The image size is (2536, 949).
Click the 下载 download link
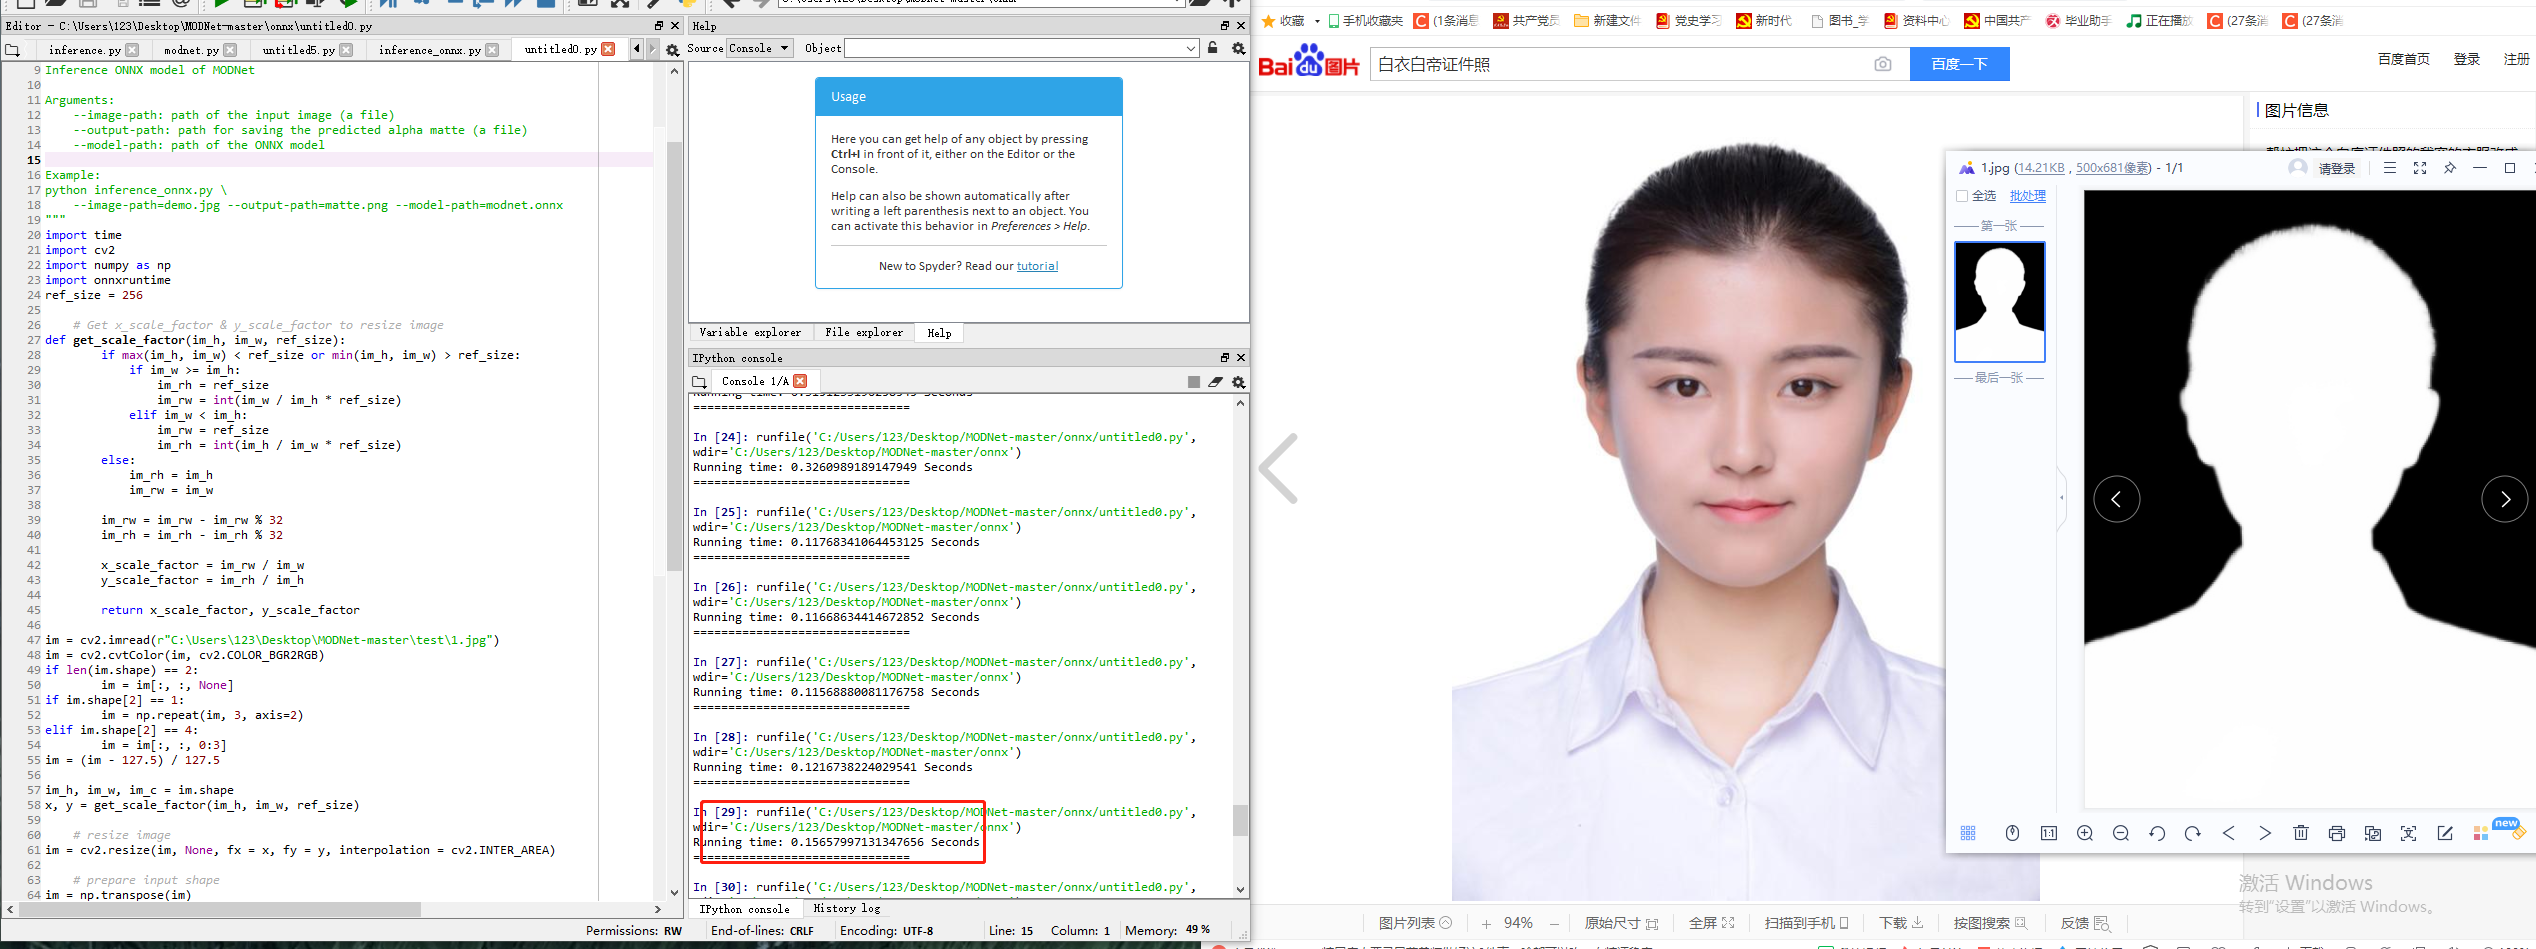click(1899, 922)
